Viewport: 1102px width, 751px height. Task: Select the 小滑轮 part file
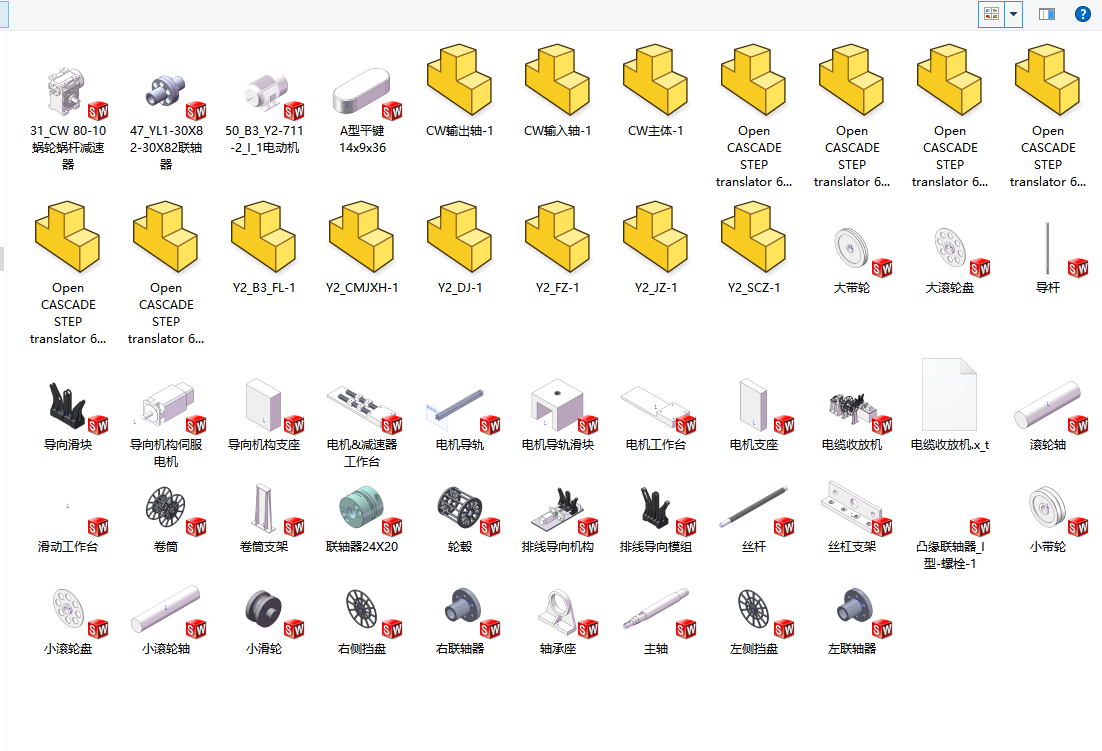pos(264,611)
